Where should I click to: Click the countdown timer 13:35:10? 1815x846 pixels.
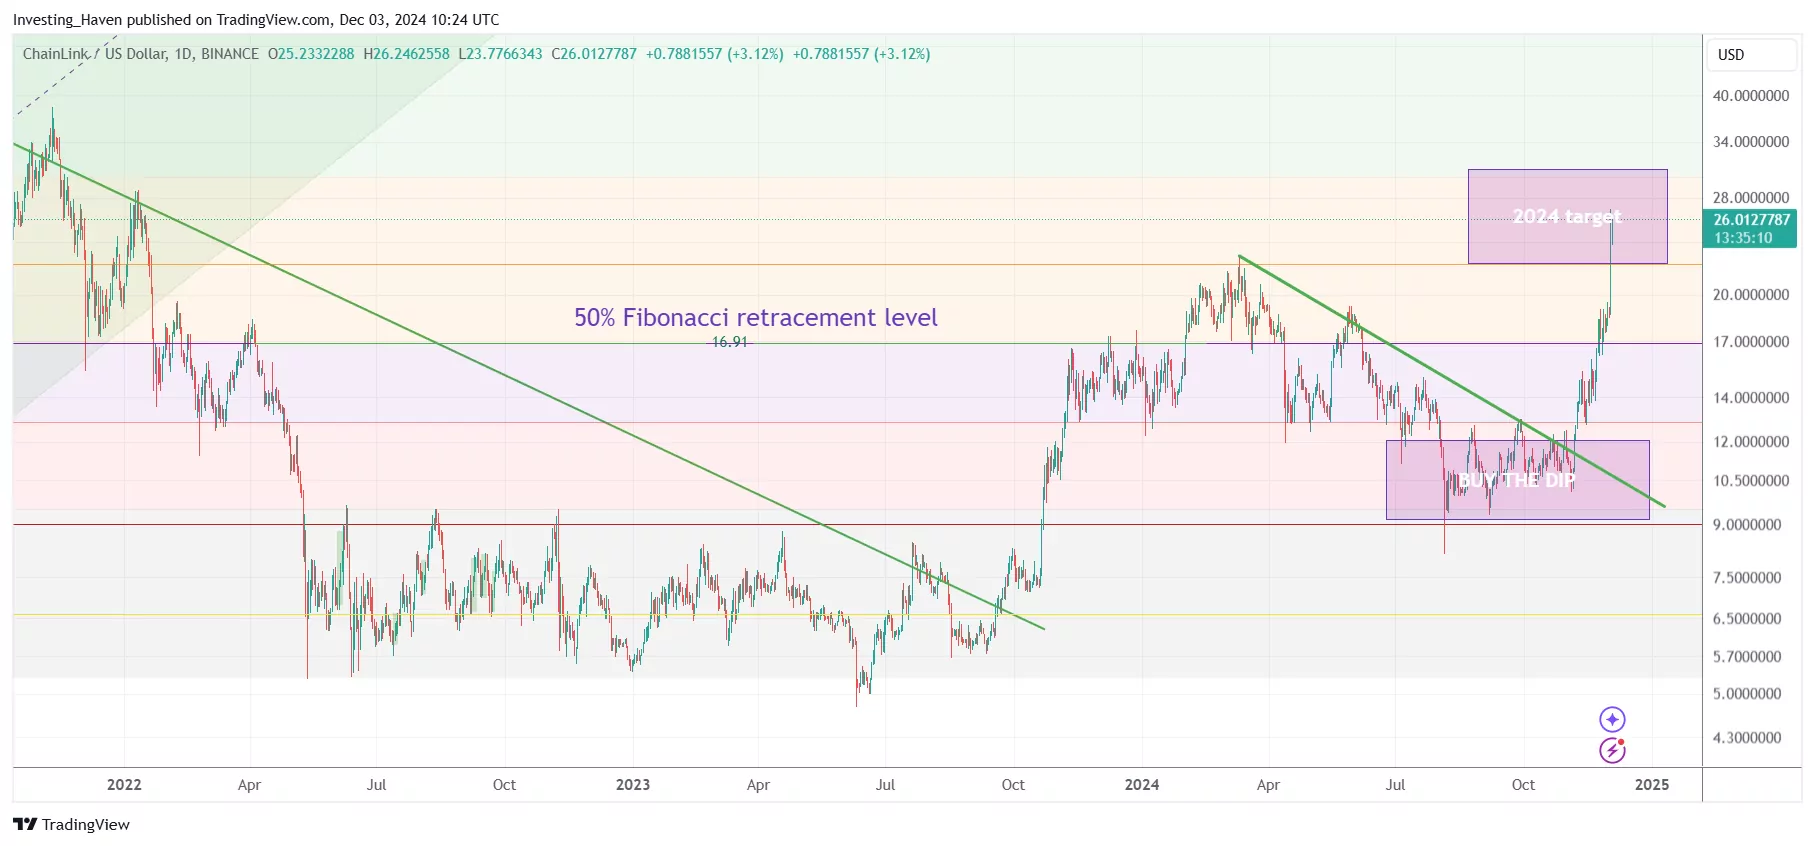(x=1743, y=238)
